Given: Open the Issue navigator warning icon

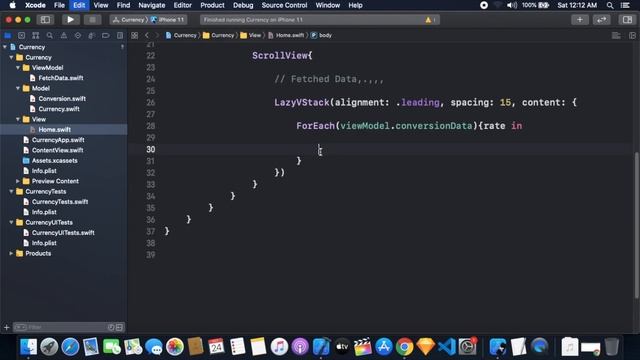Looking at the screenshot, I should 64,36.
